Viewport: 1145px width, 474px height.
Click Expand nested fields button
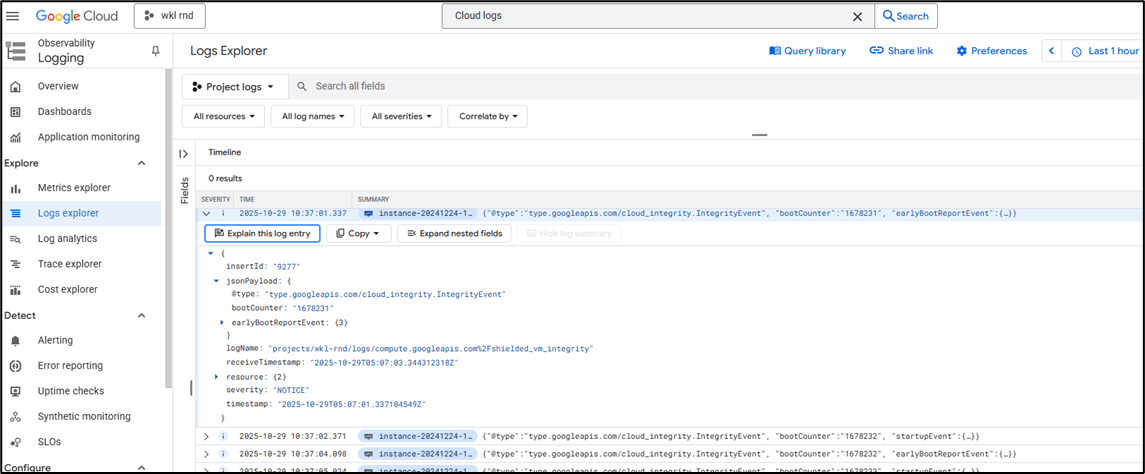[x=455, y=233]
